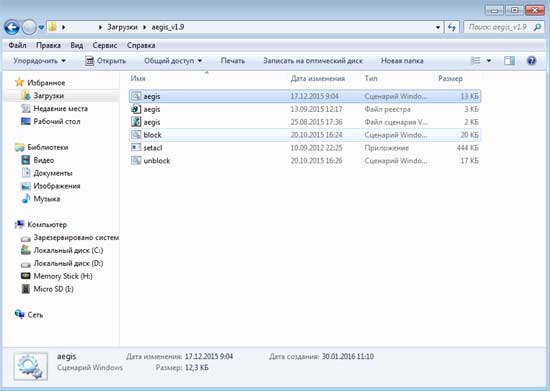The image size is (550, 391).
Task: Click the Открыть toolbar button
Action: (105, 61)
